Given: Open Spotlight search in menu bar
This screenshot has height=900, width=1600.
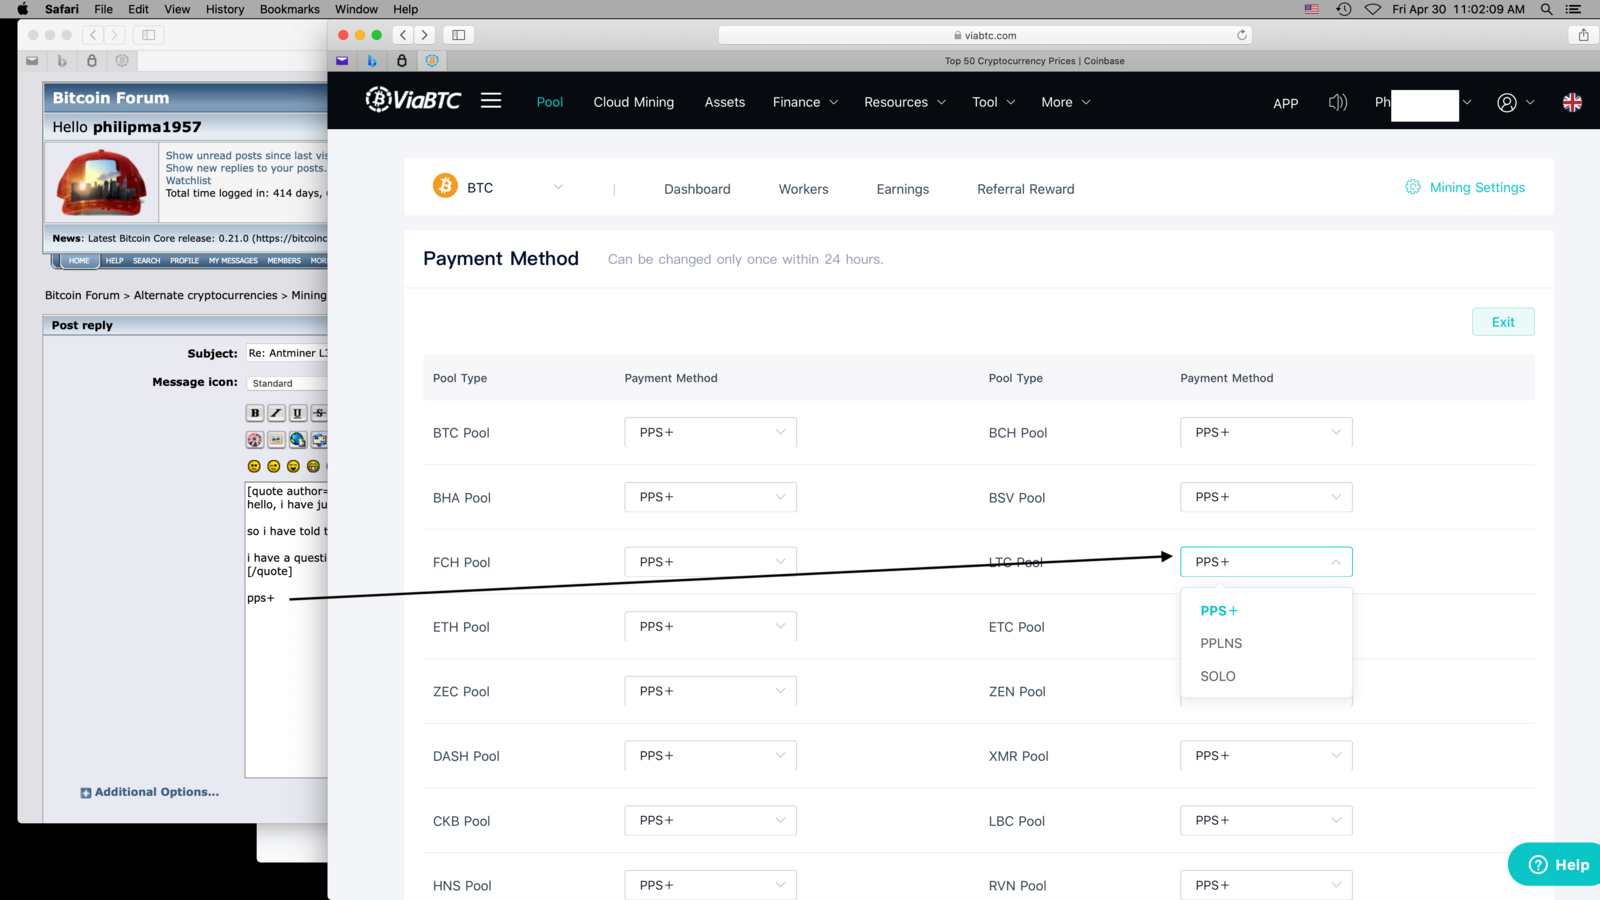Looking at the screenshot, I should click(x=1546, y=9).
